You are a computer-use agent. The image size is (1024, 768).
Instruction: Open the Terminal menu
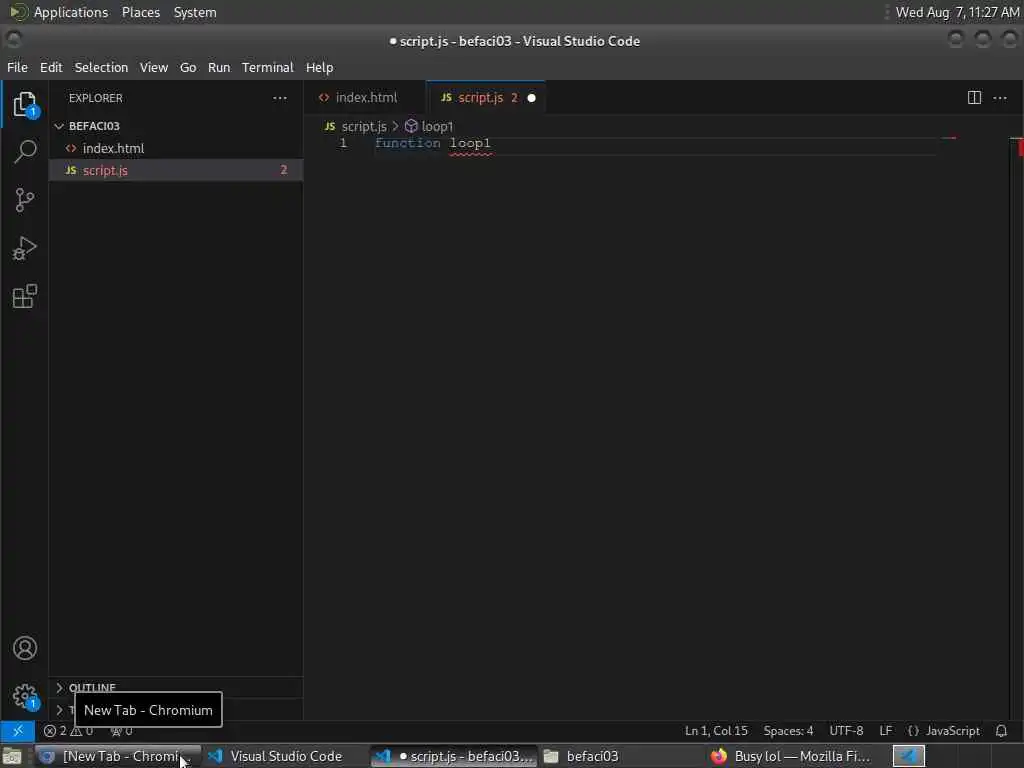click(x=268, y=67)
